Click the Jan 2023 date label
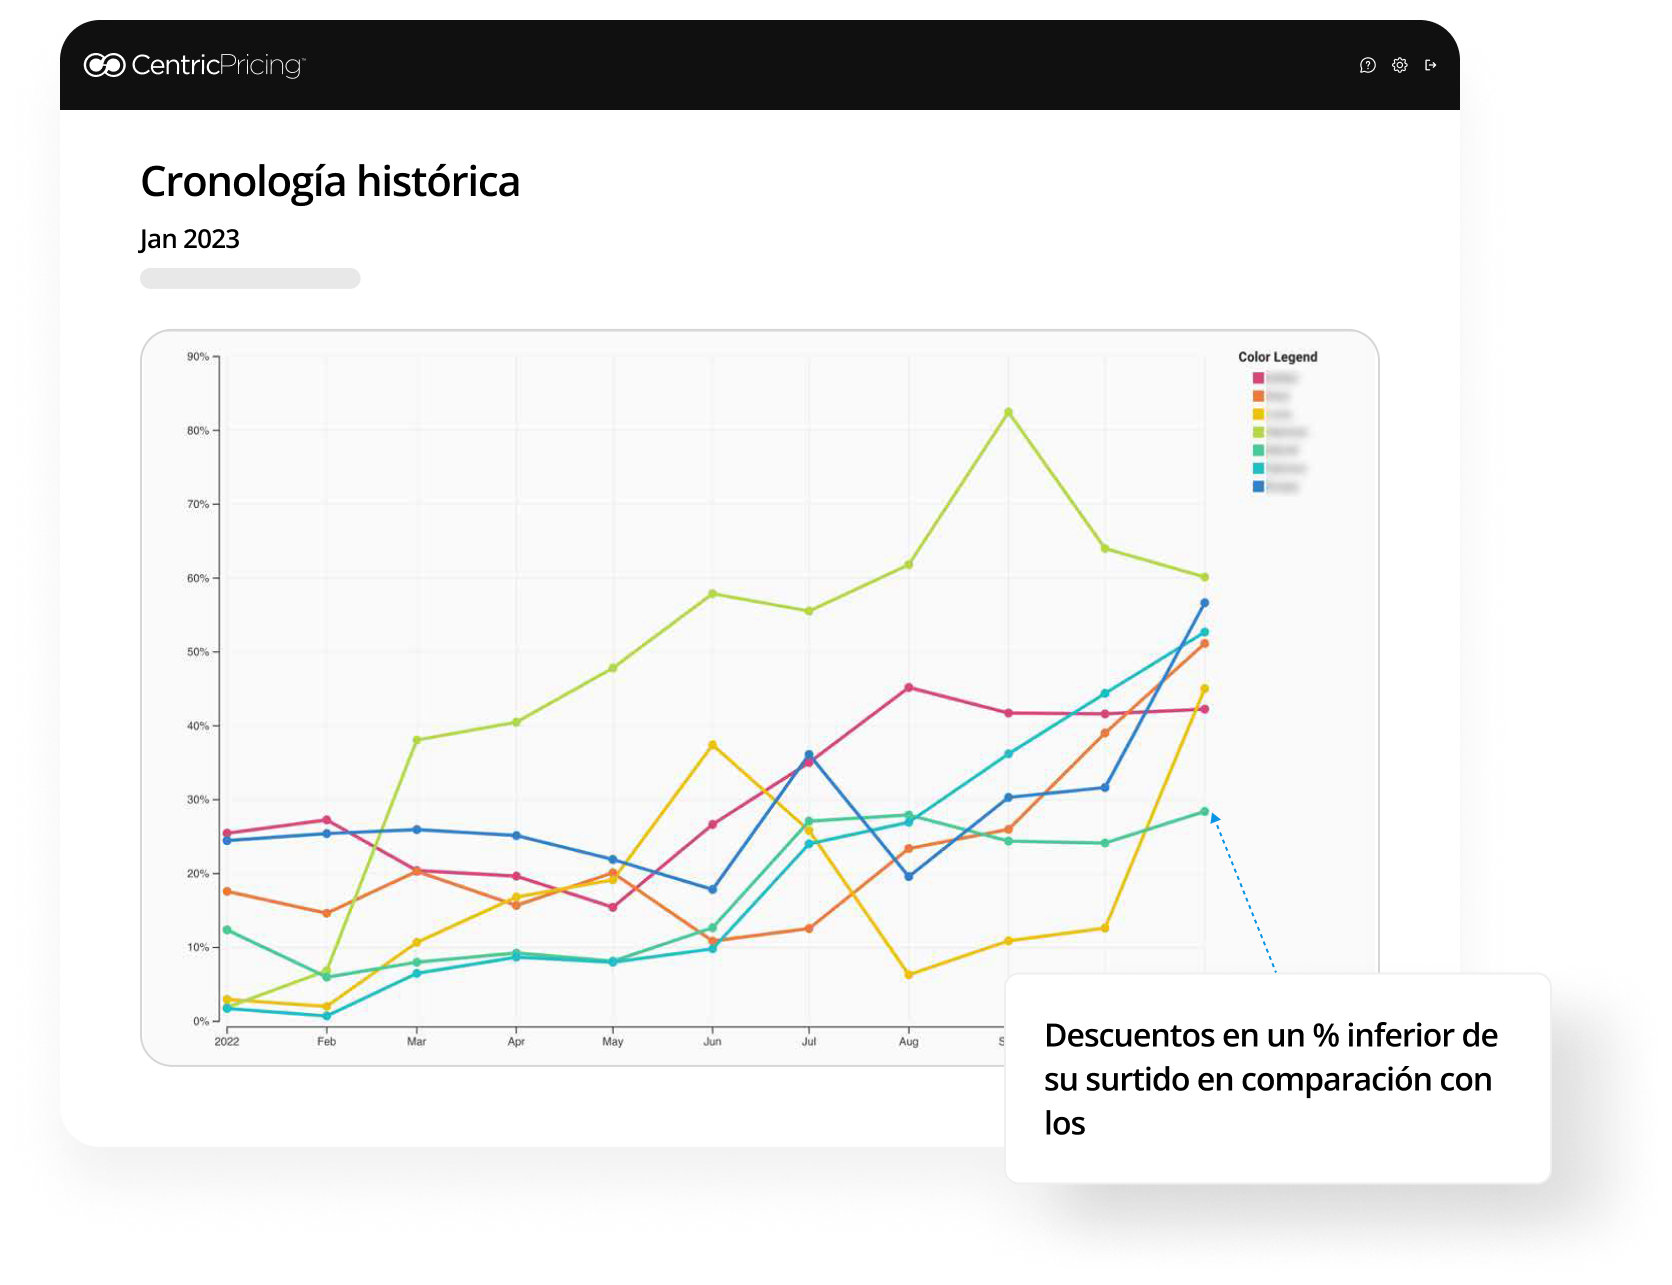 189,239
